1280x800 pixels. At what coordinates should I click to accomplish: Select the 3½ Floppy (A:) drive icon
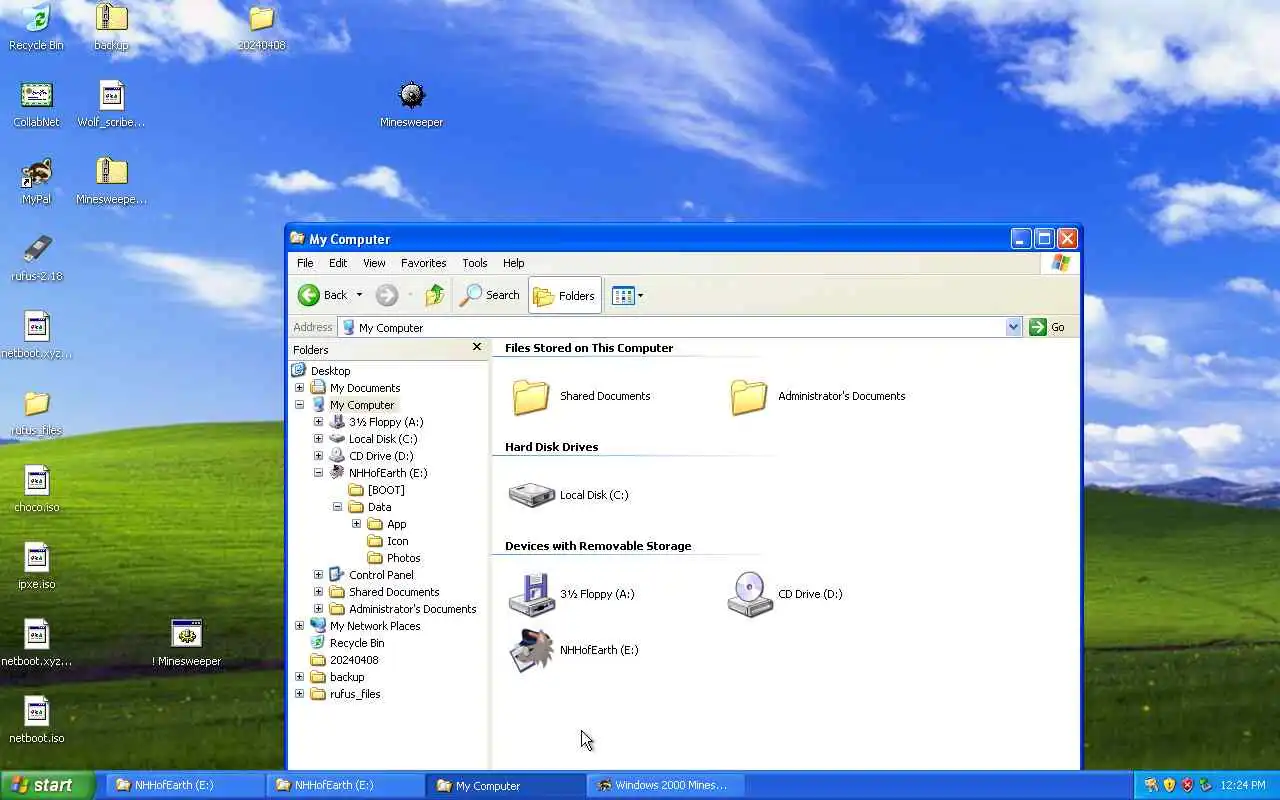click(x=531, y=594)
